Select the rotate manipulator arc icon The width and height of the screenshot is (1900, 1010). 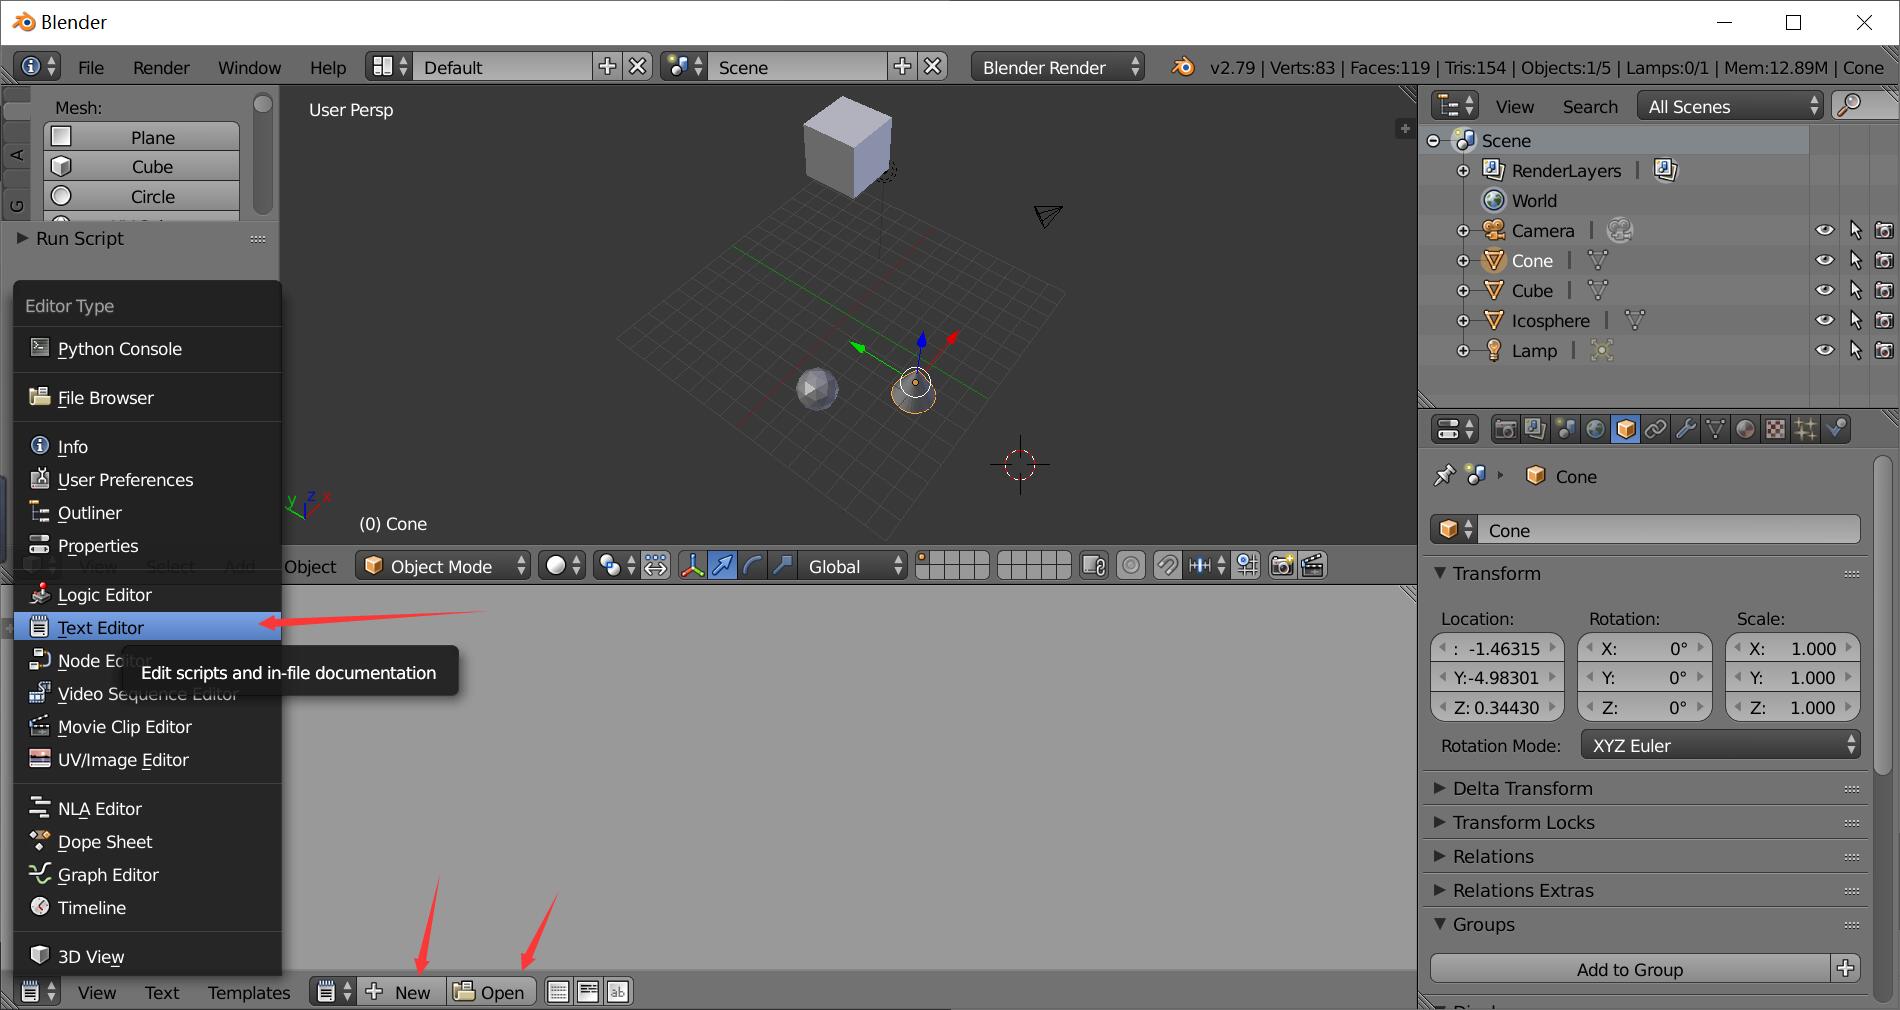click(752, 566)
